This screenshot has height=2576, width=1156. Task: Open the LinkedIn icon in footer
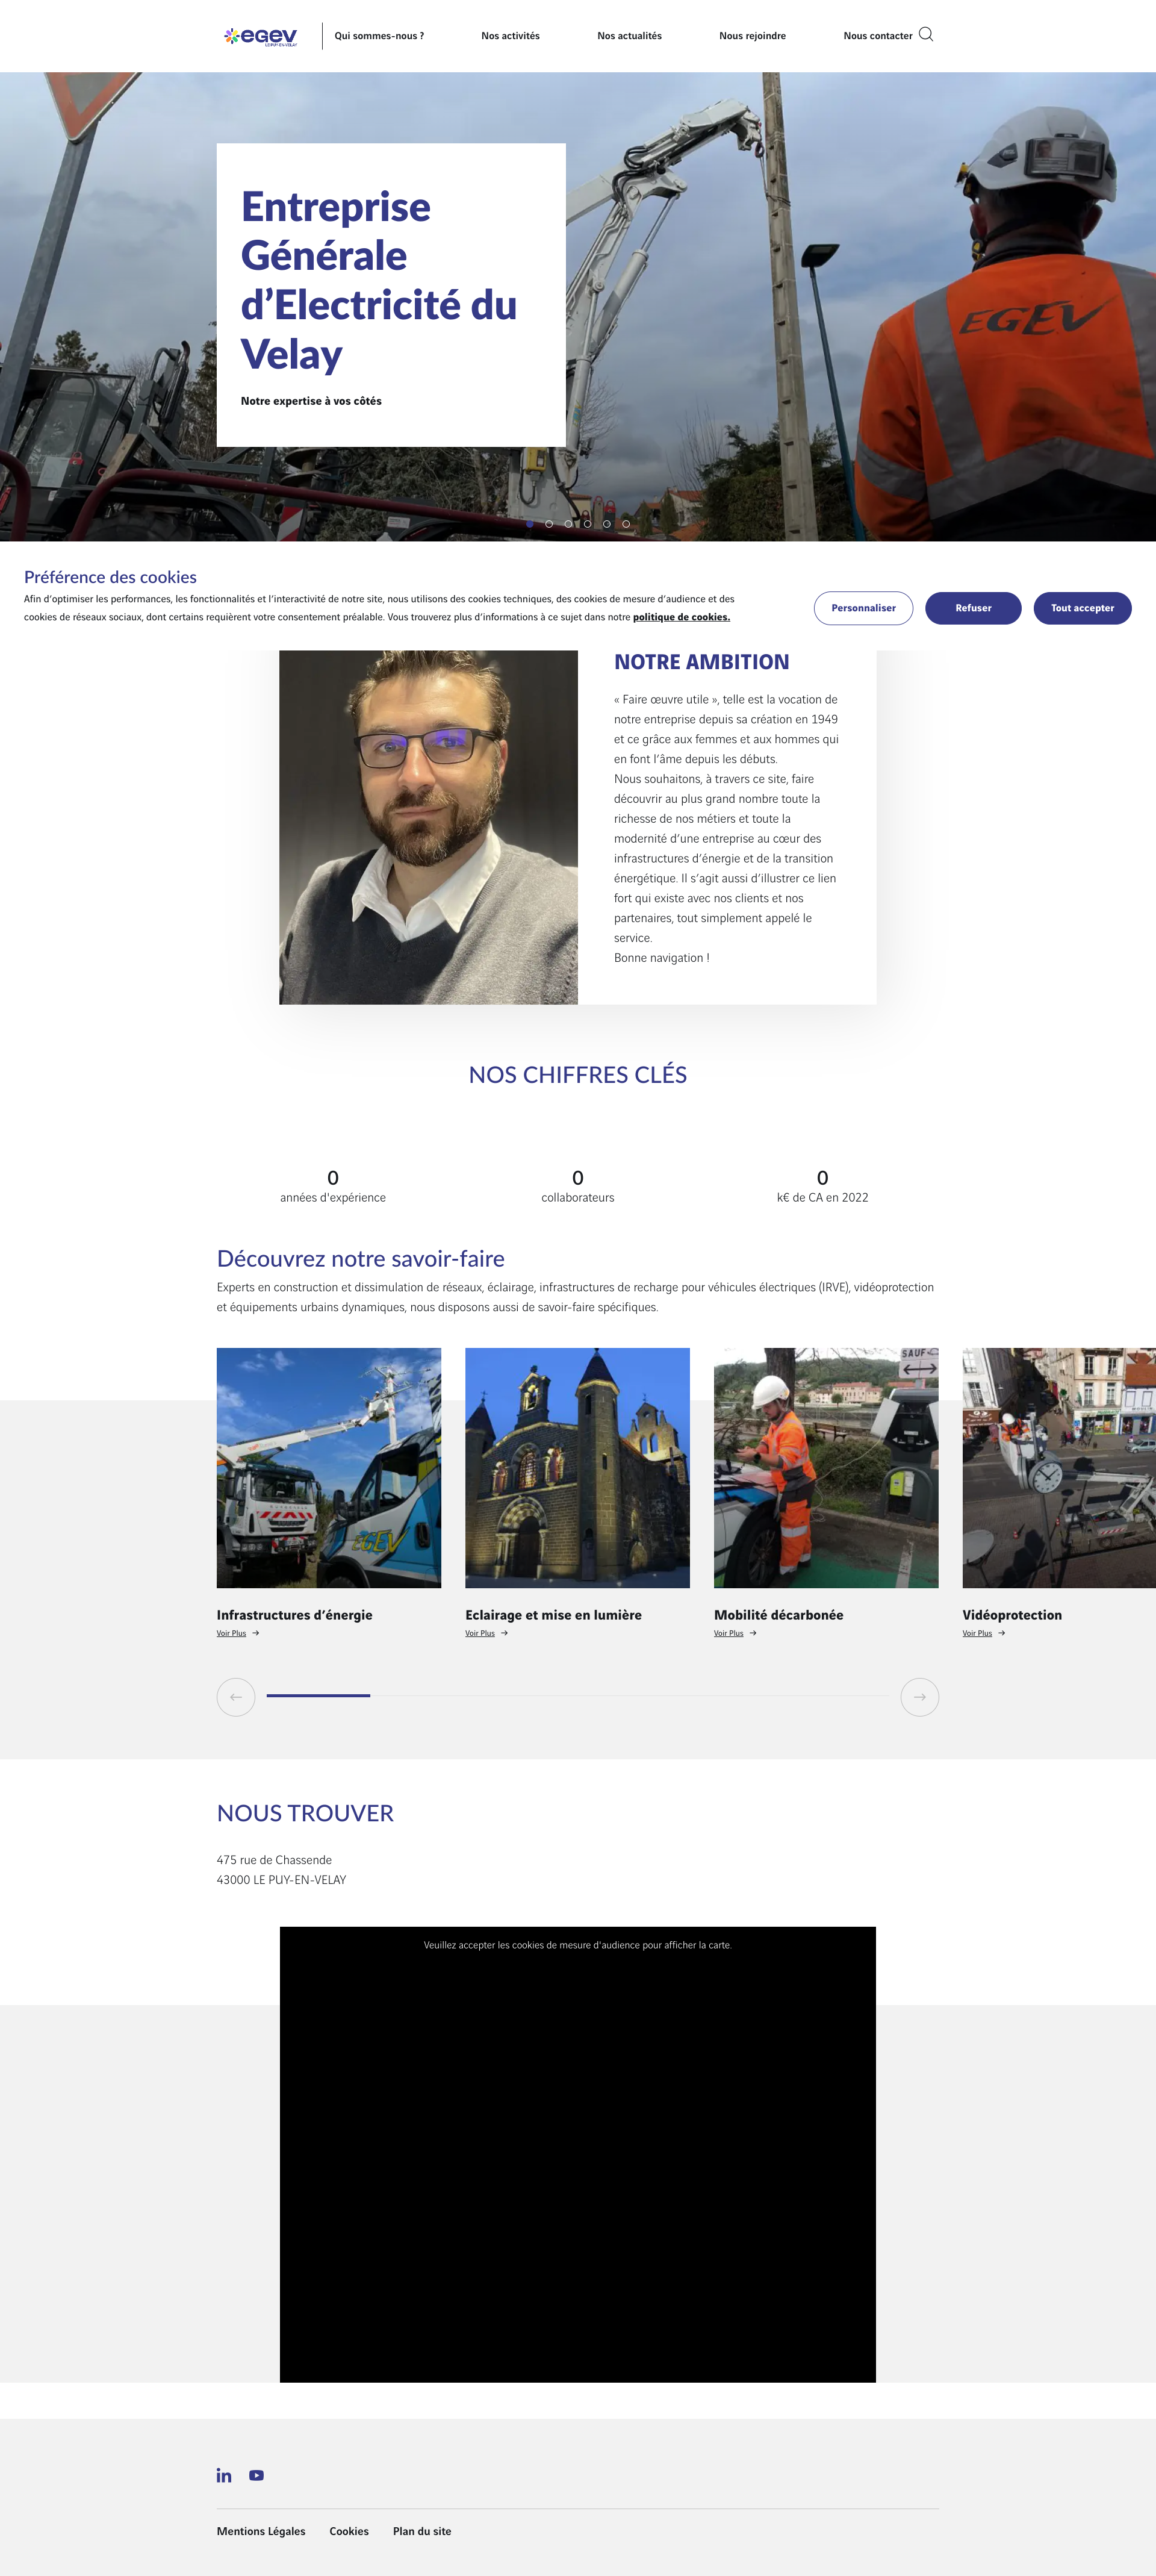click(x=224, y=2475)
